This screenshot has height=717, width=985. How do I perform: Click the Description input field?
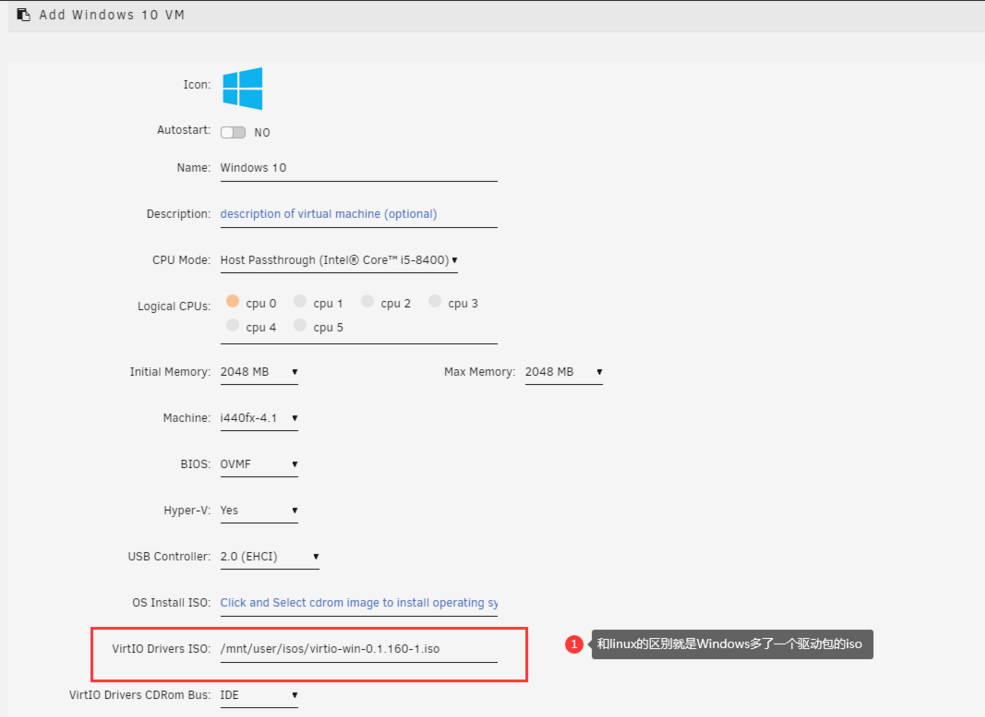359,214
